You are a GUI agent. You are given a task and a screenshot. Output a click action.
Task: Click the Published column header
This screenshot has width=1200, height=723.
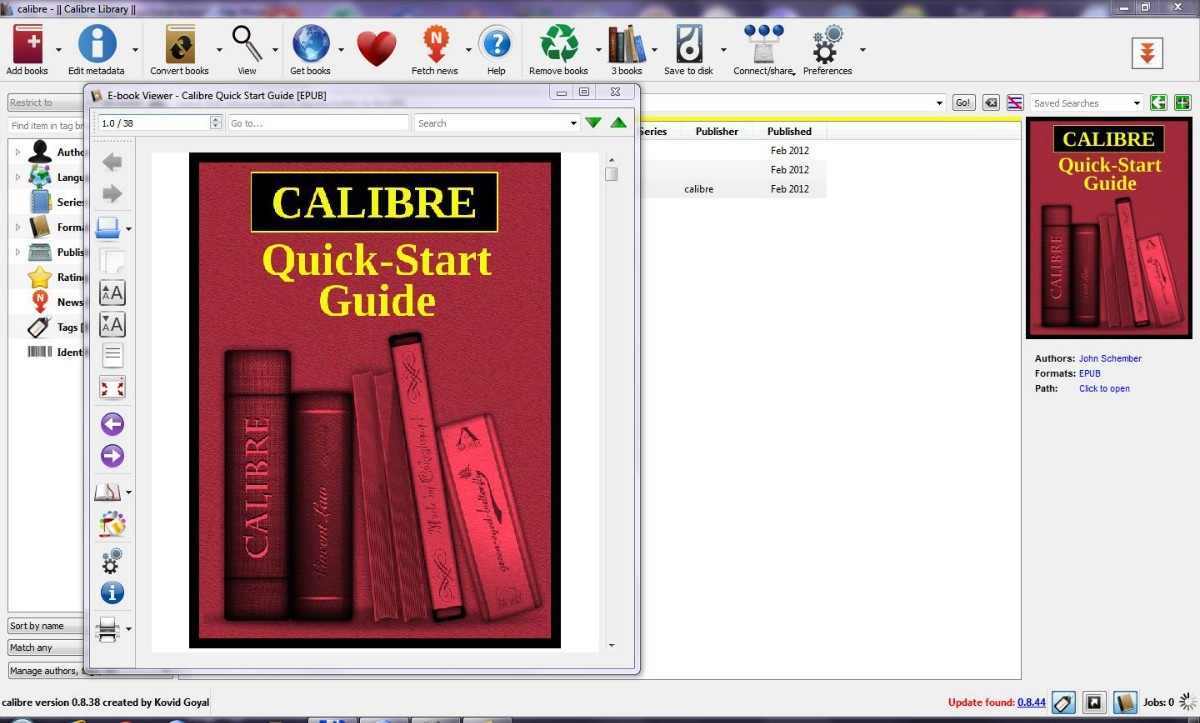click(790, 131)
